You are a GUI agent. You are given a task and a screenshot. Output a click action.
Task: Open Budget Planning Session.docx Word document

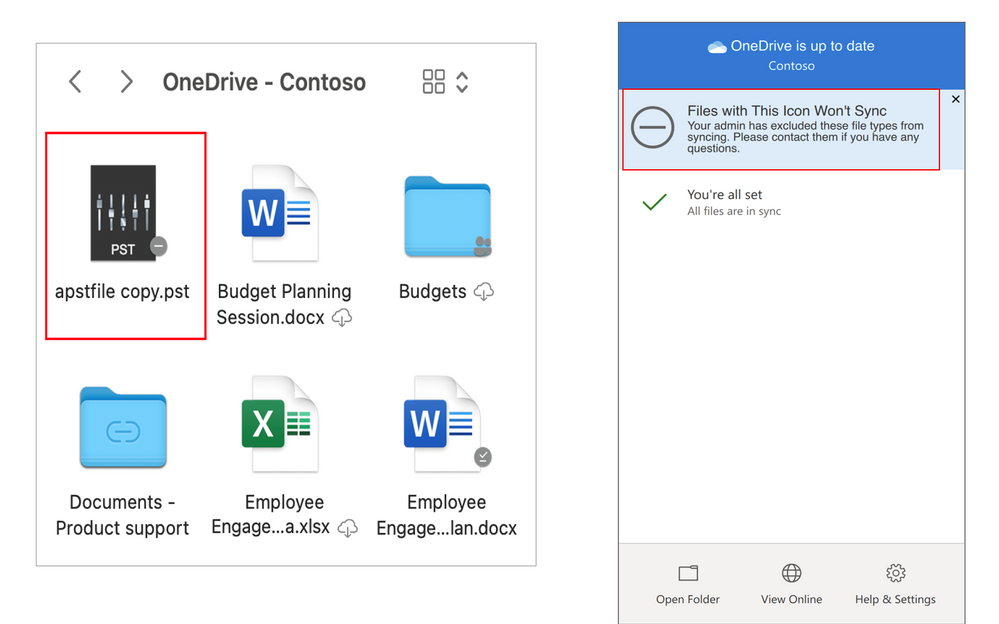(x=279, y=214)
